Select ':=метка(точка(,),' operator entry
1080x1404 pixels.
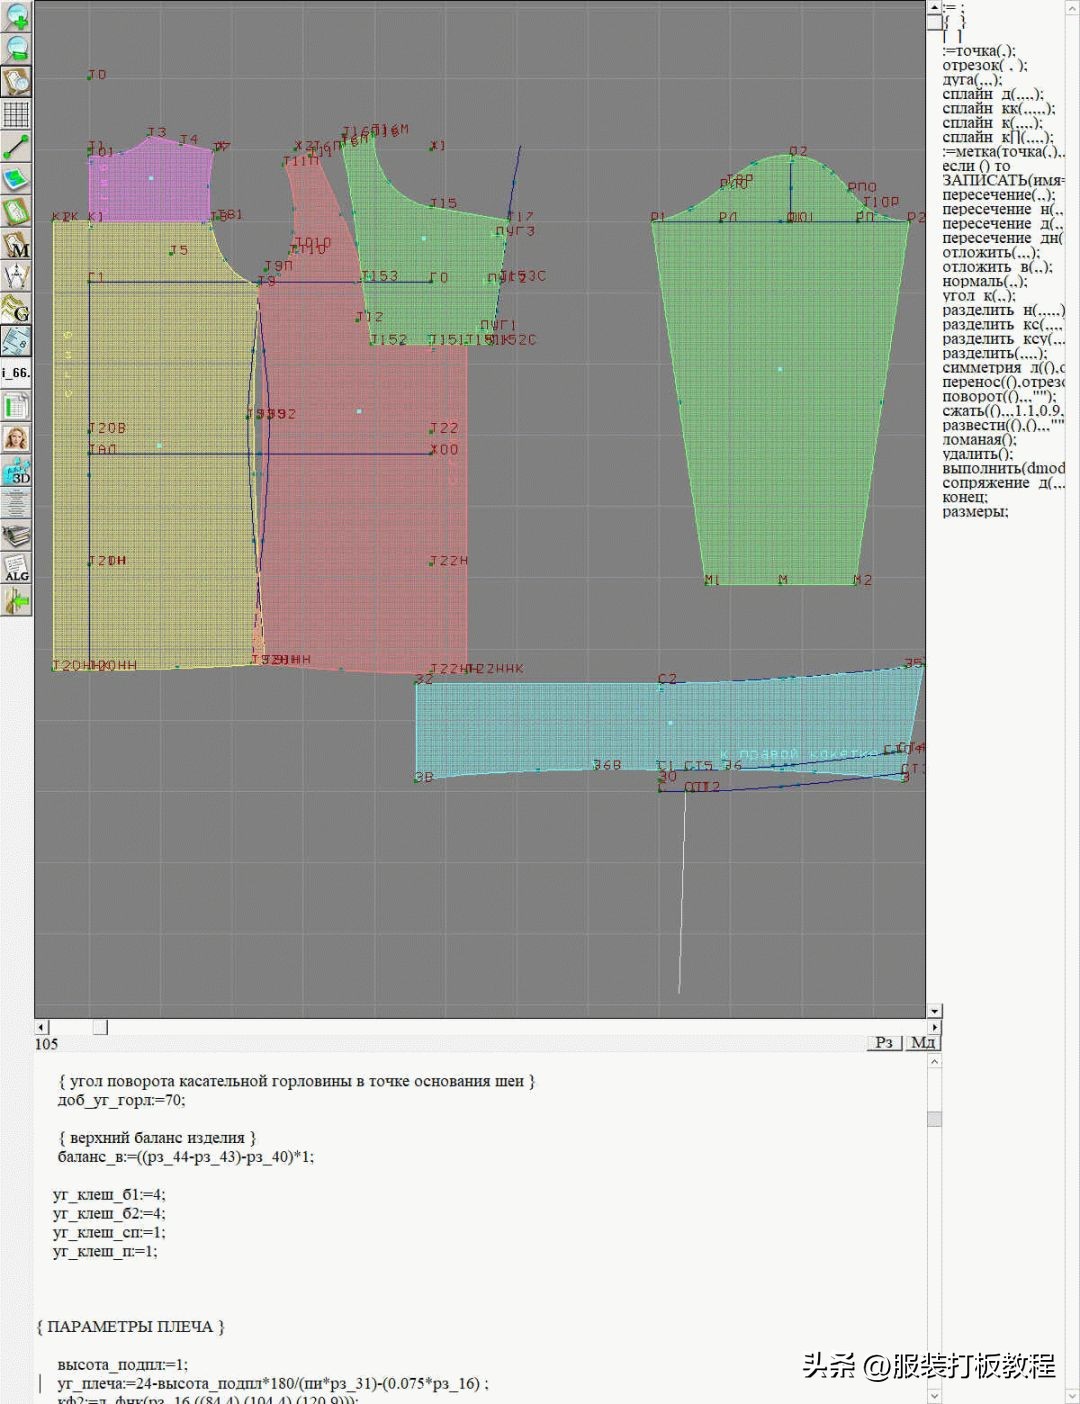[1004, 152]
